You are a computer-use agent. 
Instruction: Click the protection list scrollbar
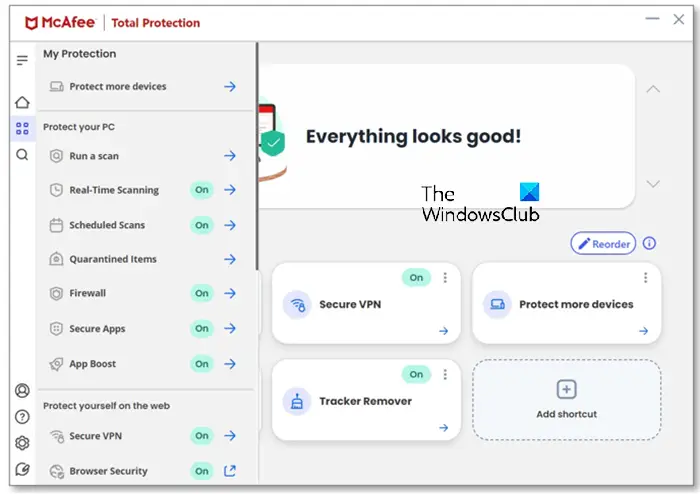point(257,156)
